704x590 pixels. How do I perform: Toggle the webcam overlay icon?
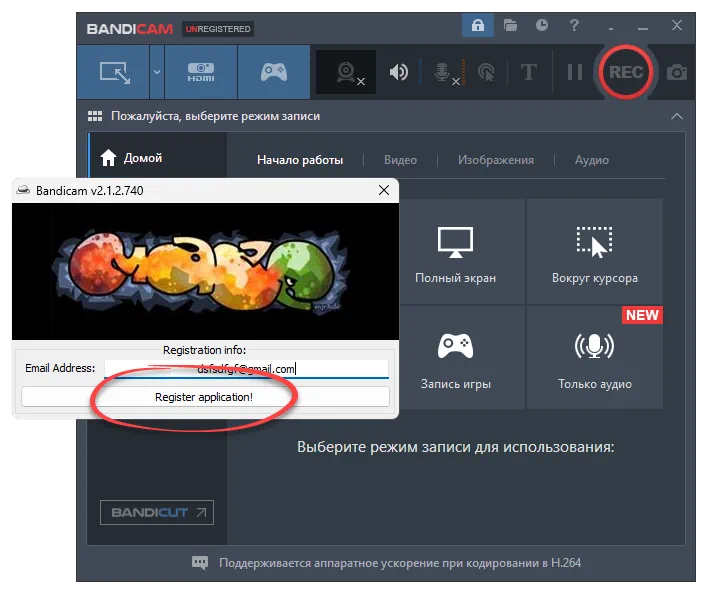tap(346, 72)
